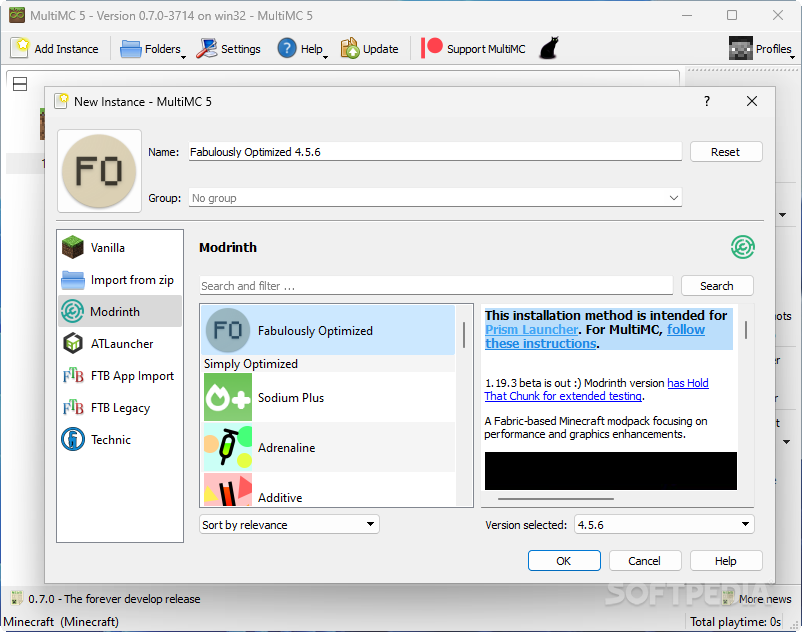
Task: Click the Total playtime status text
Action: [x=735, y=622]
